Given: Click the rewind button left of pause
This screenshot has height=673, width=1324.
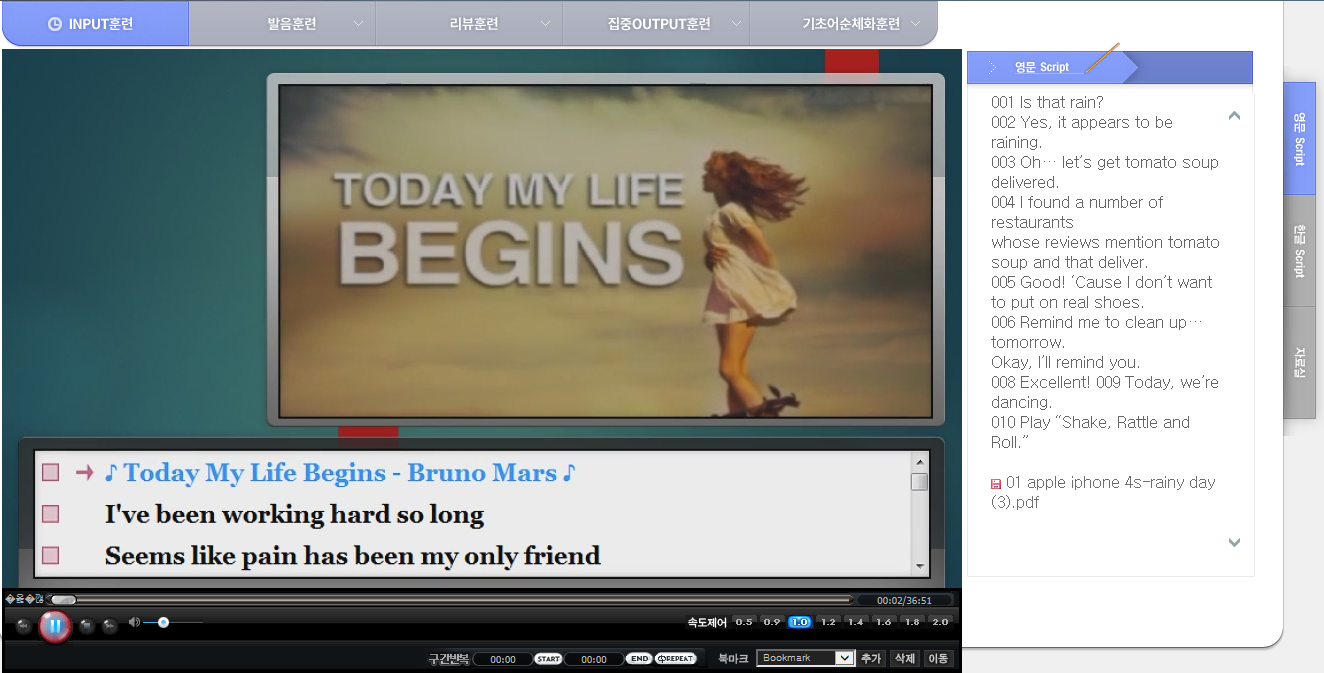Looking at the screenshot, I should 23,627.
